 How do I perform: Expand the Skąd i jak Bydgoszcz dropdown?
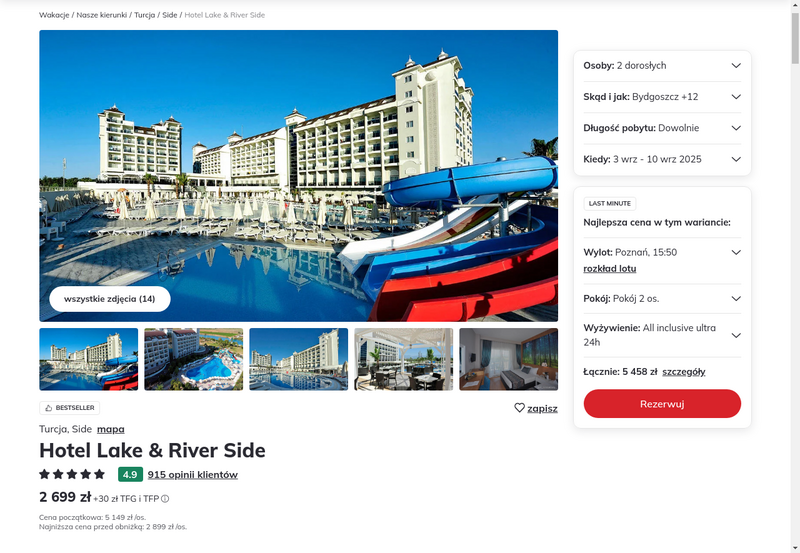pyautogui.click(x=662, y=97)
